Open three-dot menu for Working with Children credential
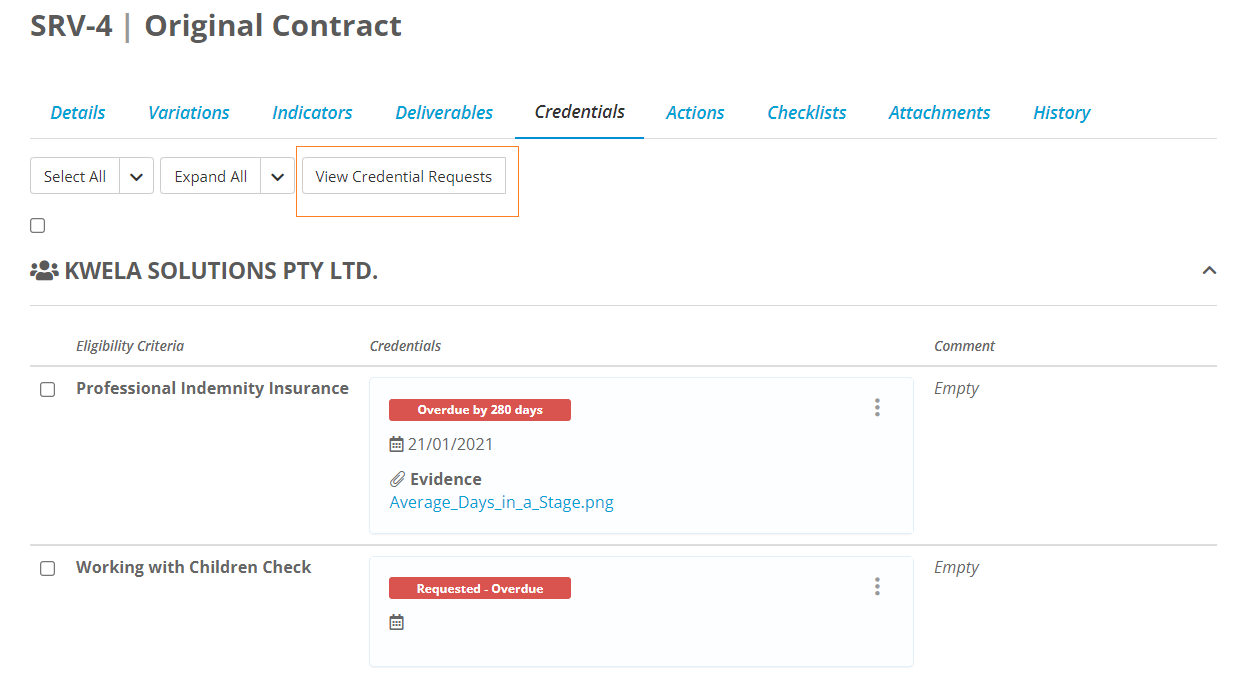The image size is (1241, 687). (x=877, y=586)
